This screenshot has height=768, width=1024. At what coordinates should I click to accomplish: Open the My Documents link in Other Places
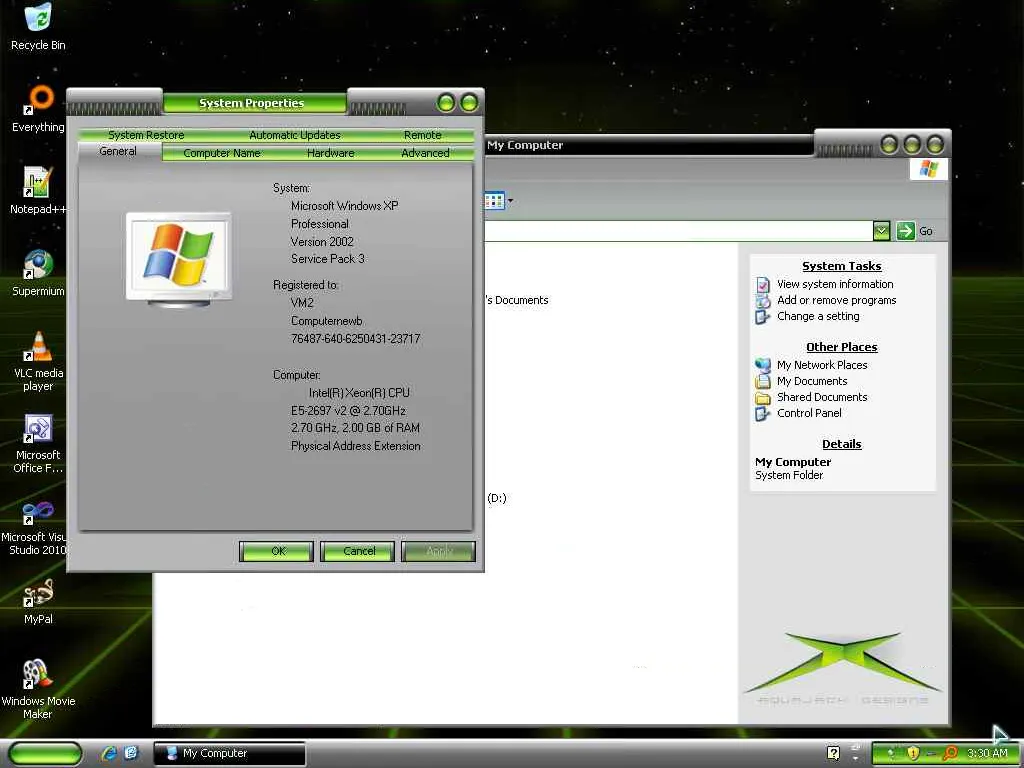coord(812,381)
